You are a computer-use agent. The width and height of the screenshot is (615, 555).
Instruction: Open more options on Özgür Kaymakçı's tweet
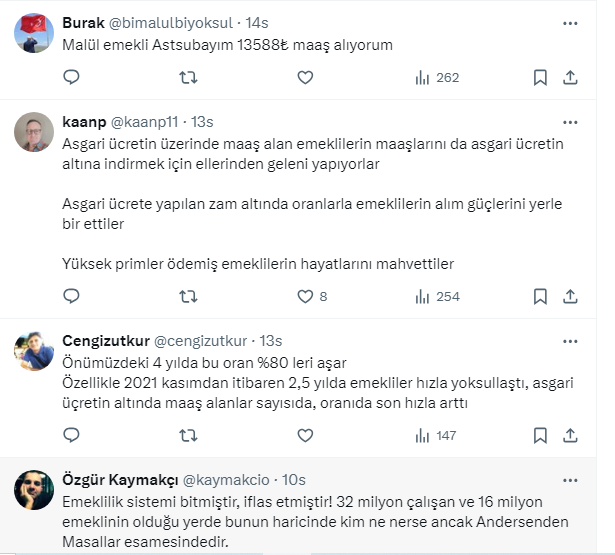click(569, 480)
